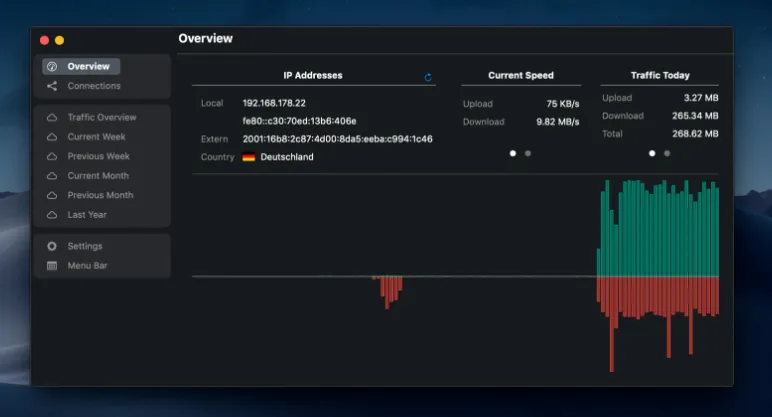
Task: Click the Connections share icon
Action: click(x=52, y=86)
